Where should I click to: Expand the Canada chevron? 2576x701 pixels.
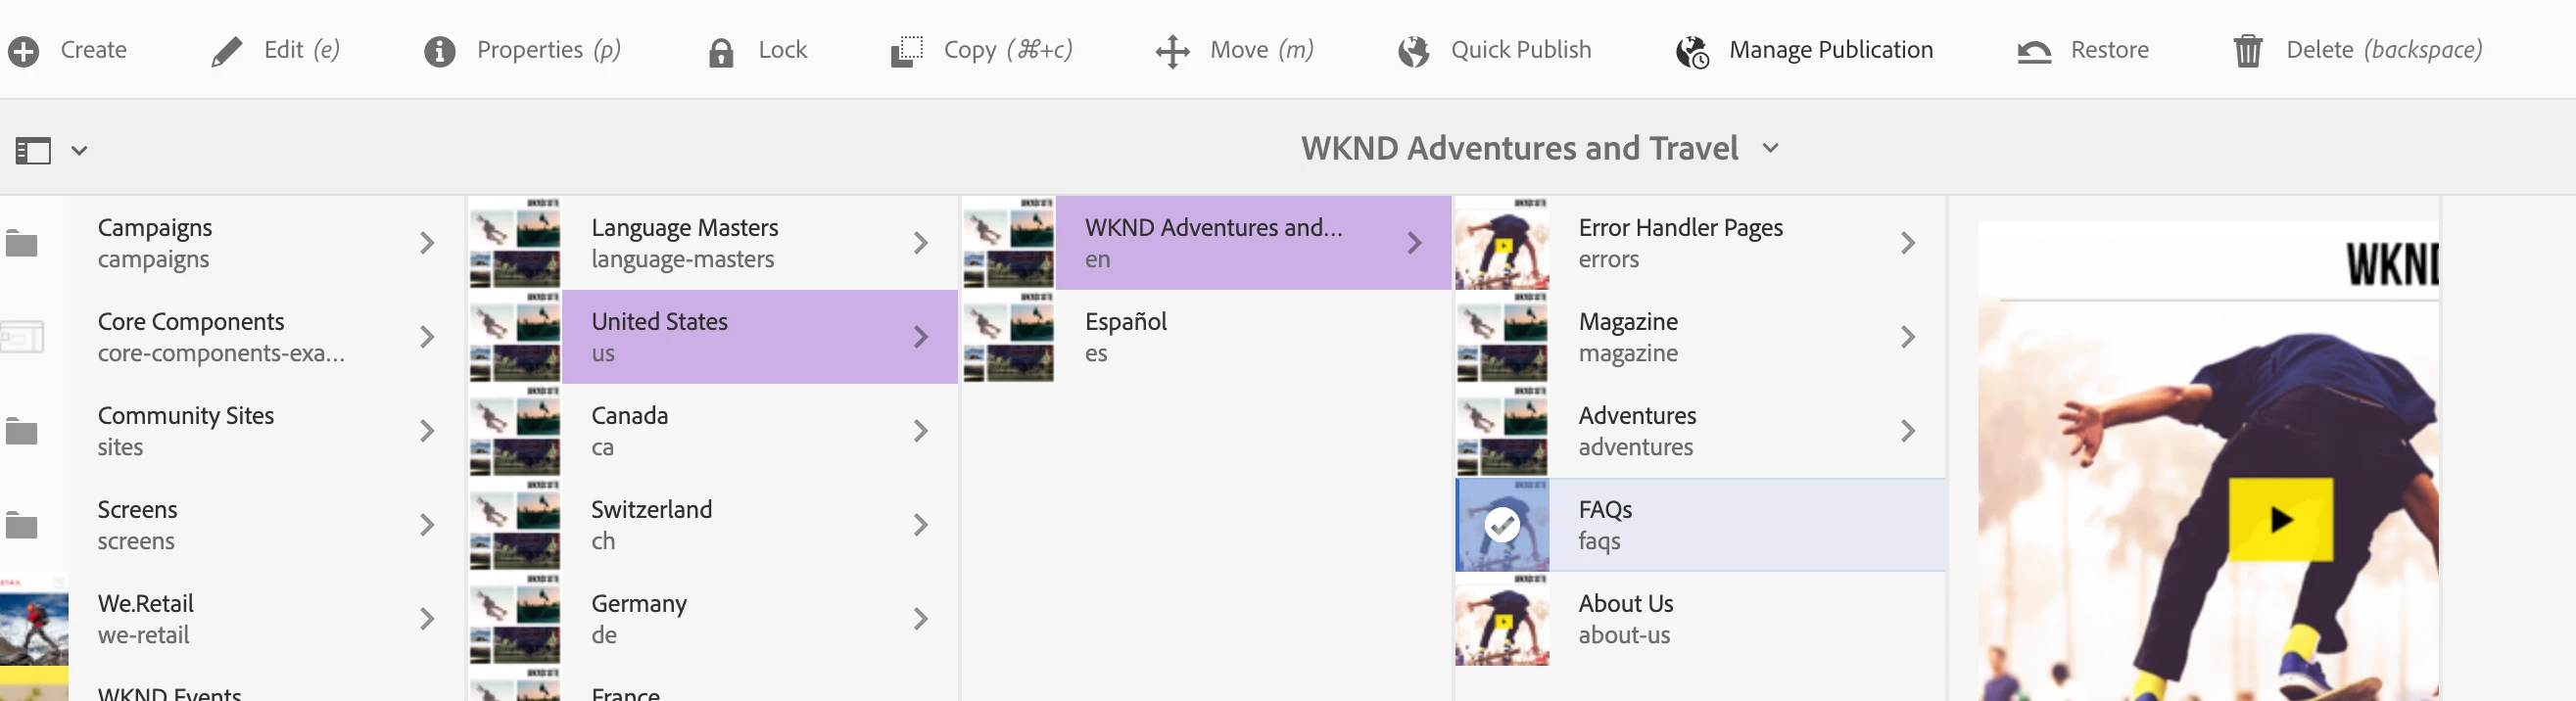920,431
